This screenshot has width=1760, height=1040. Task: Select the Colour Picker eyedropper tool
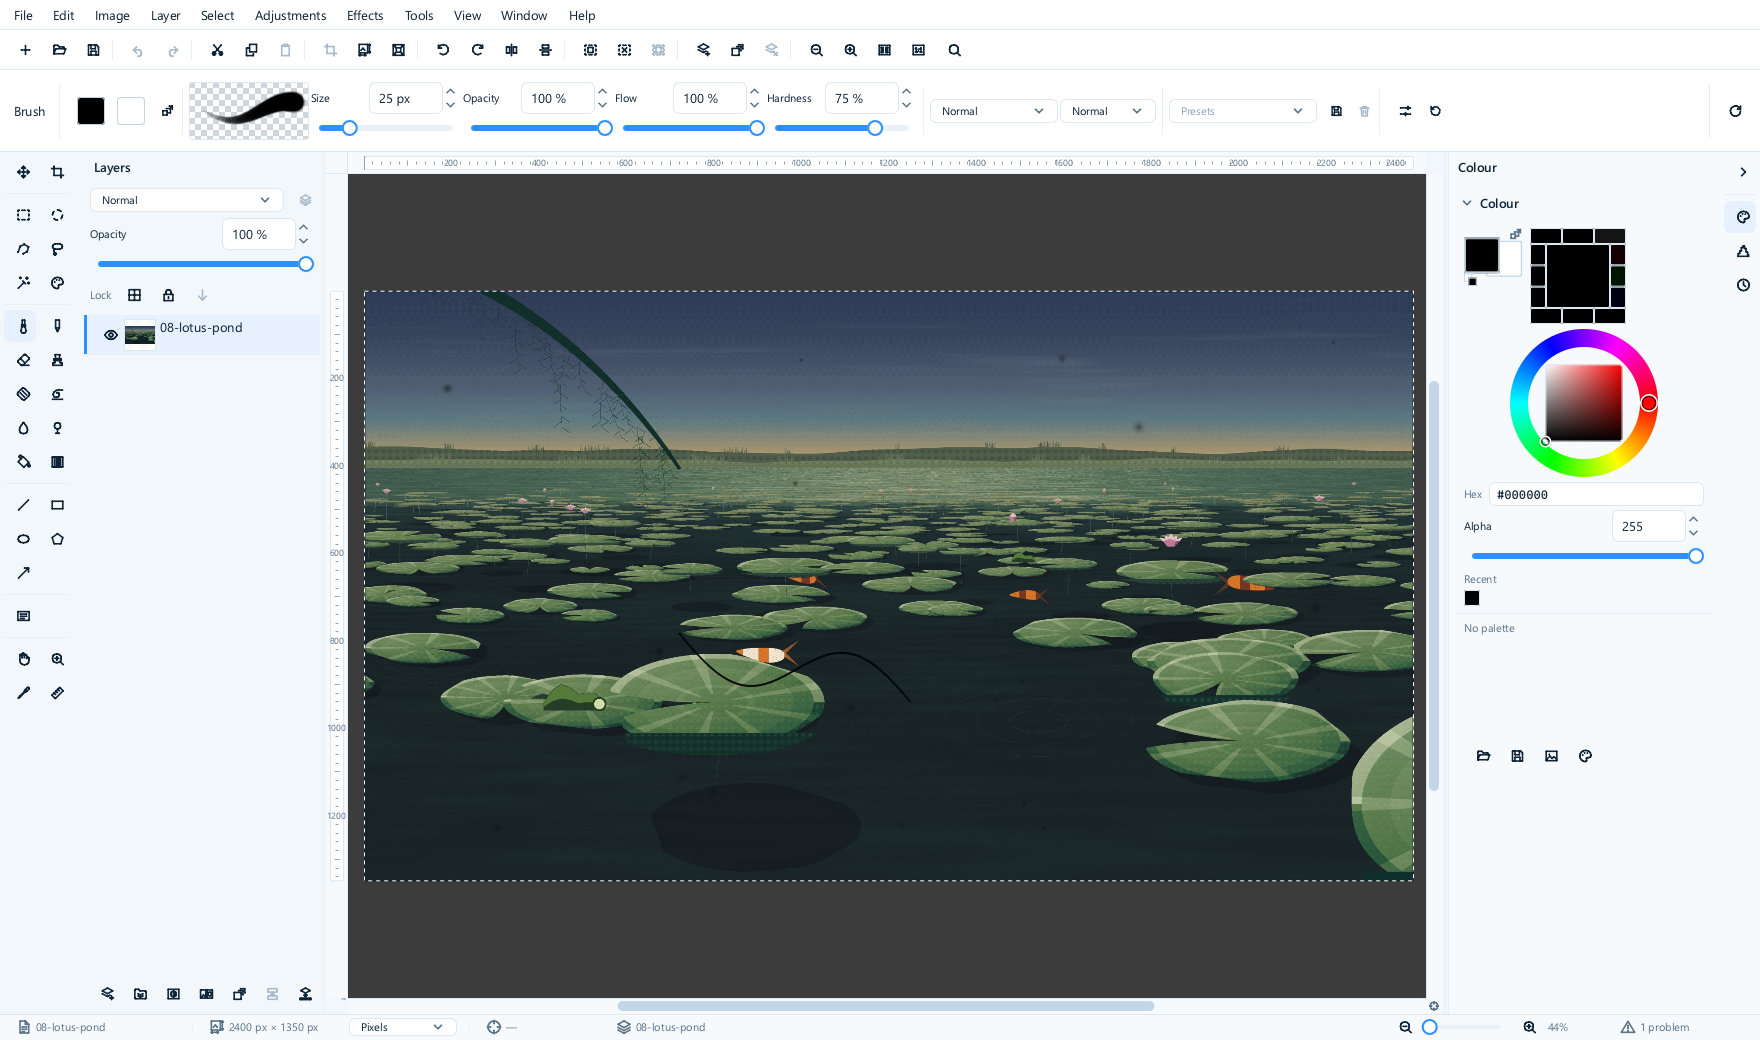tap(23, 693)
